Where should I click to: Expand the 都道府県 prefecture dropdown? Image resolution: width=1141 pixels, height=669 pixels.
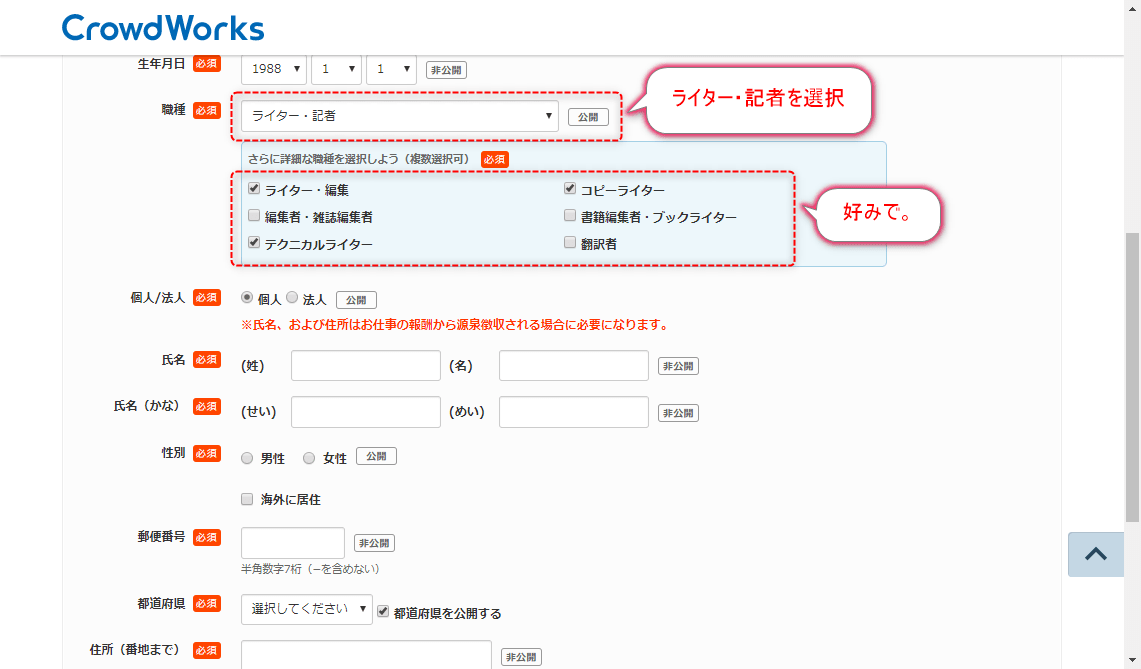[306, 609]
